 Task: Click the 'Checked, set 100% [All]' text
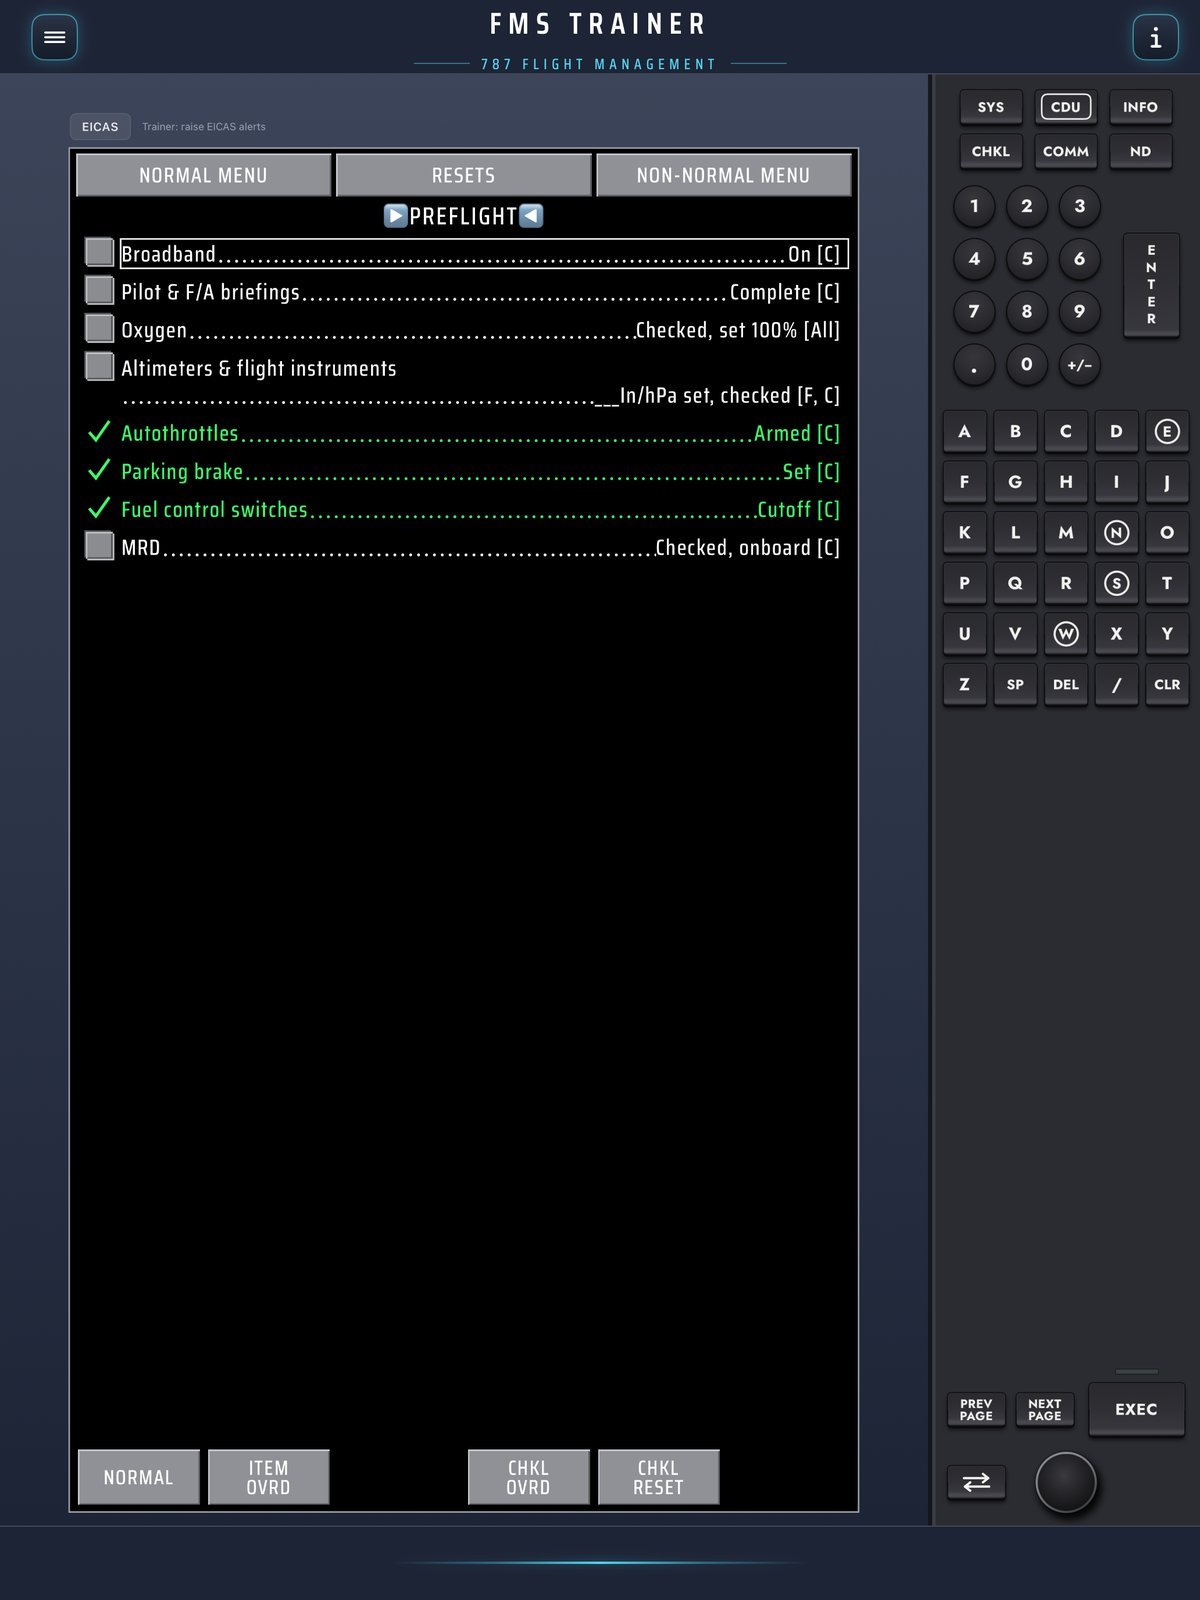[738, 330]
